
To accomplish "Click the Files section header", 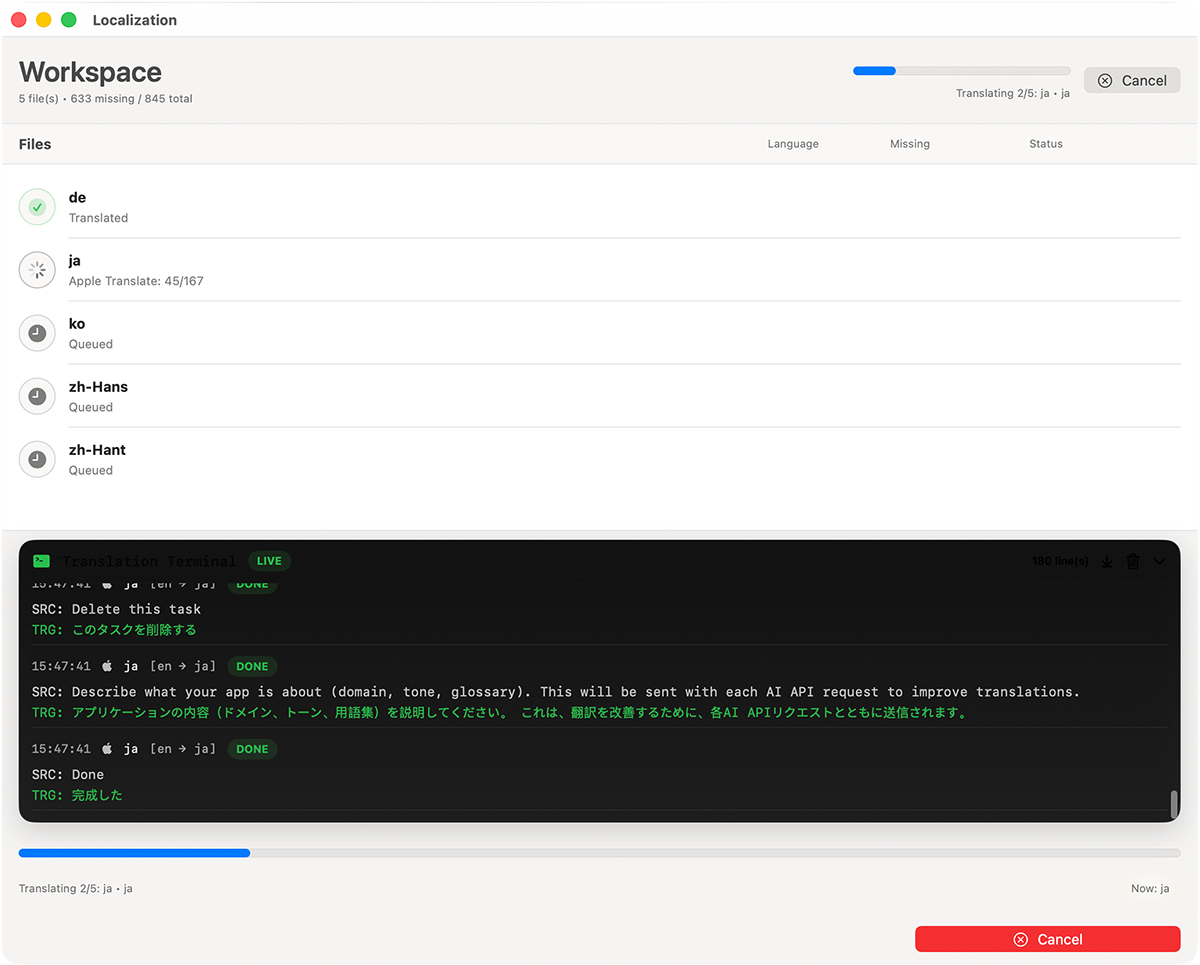I will click(x=35, y=144).
